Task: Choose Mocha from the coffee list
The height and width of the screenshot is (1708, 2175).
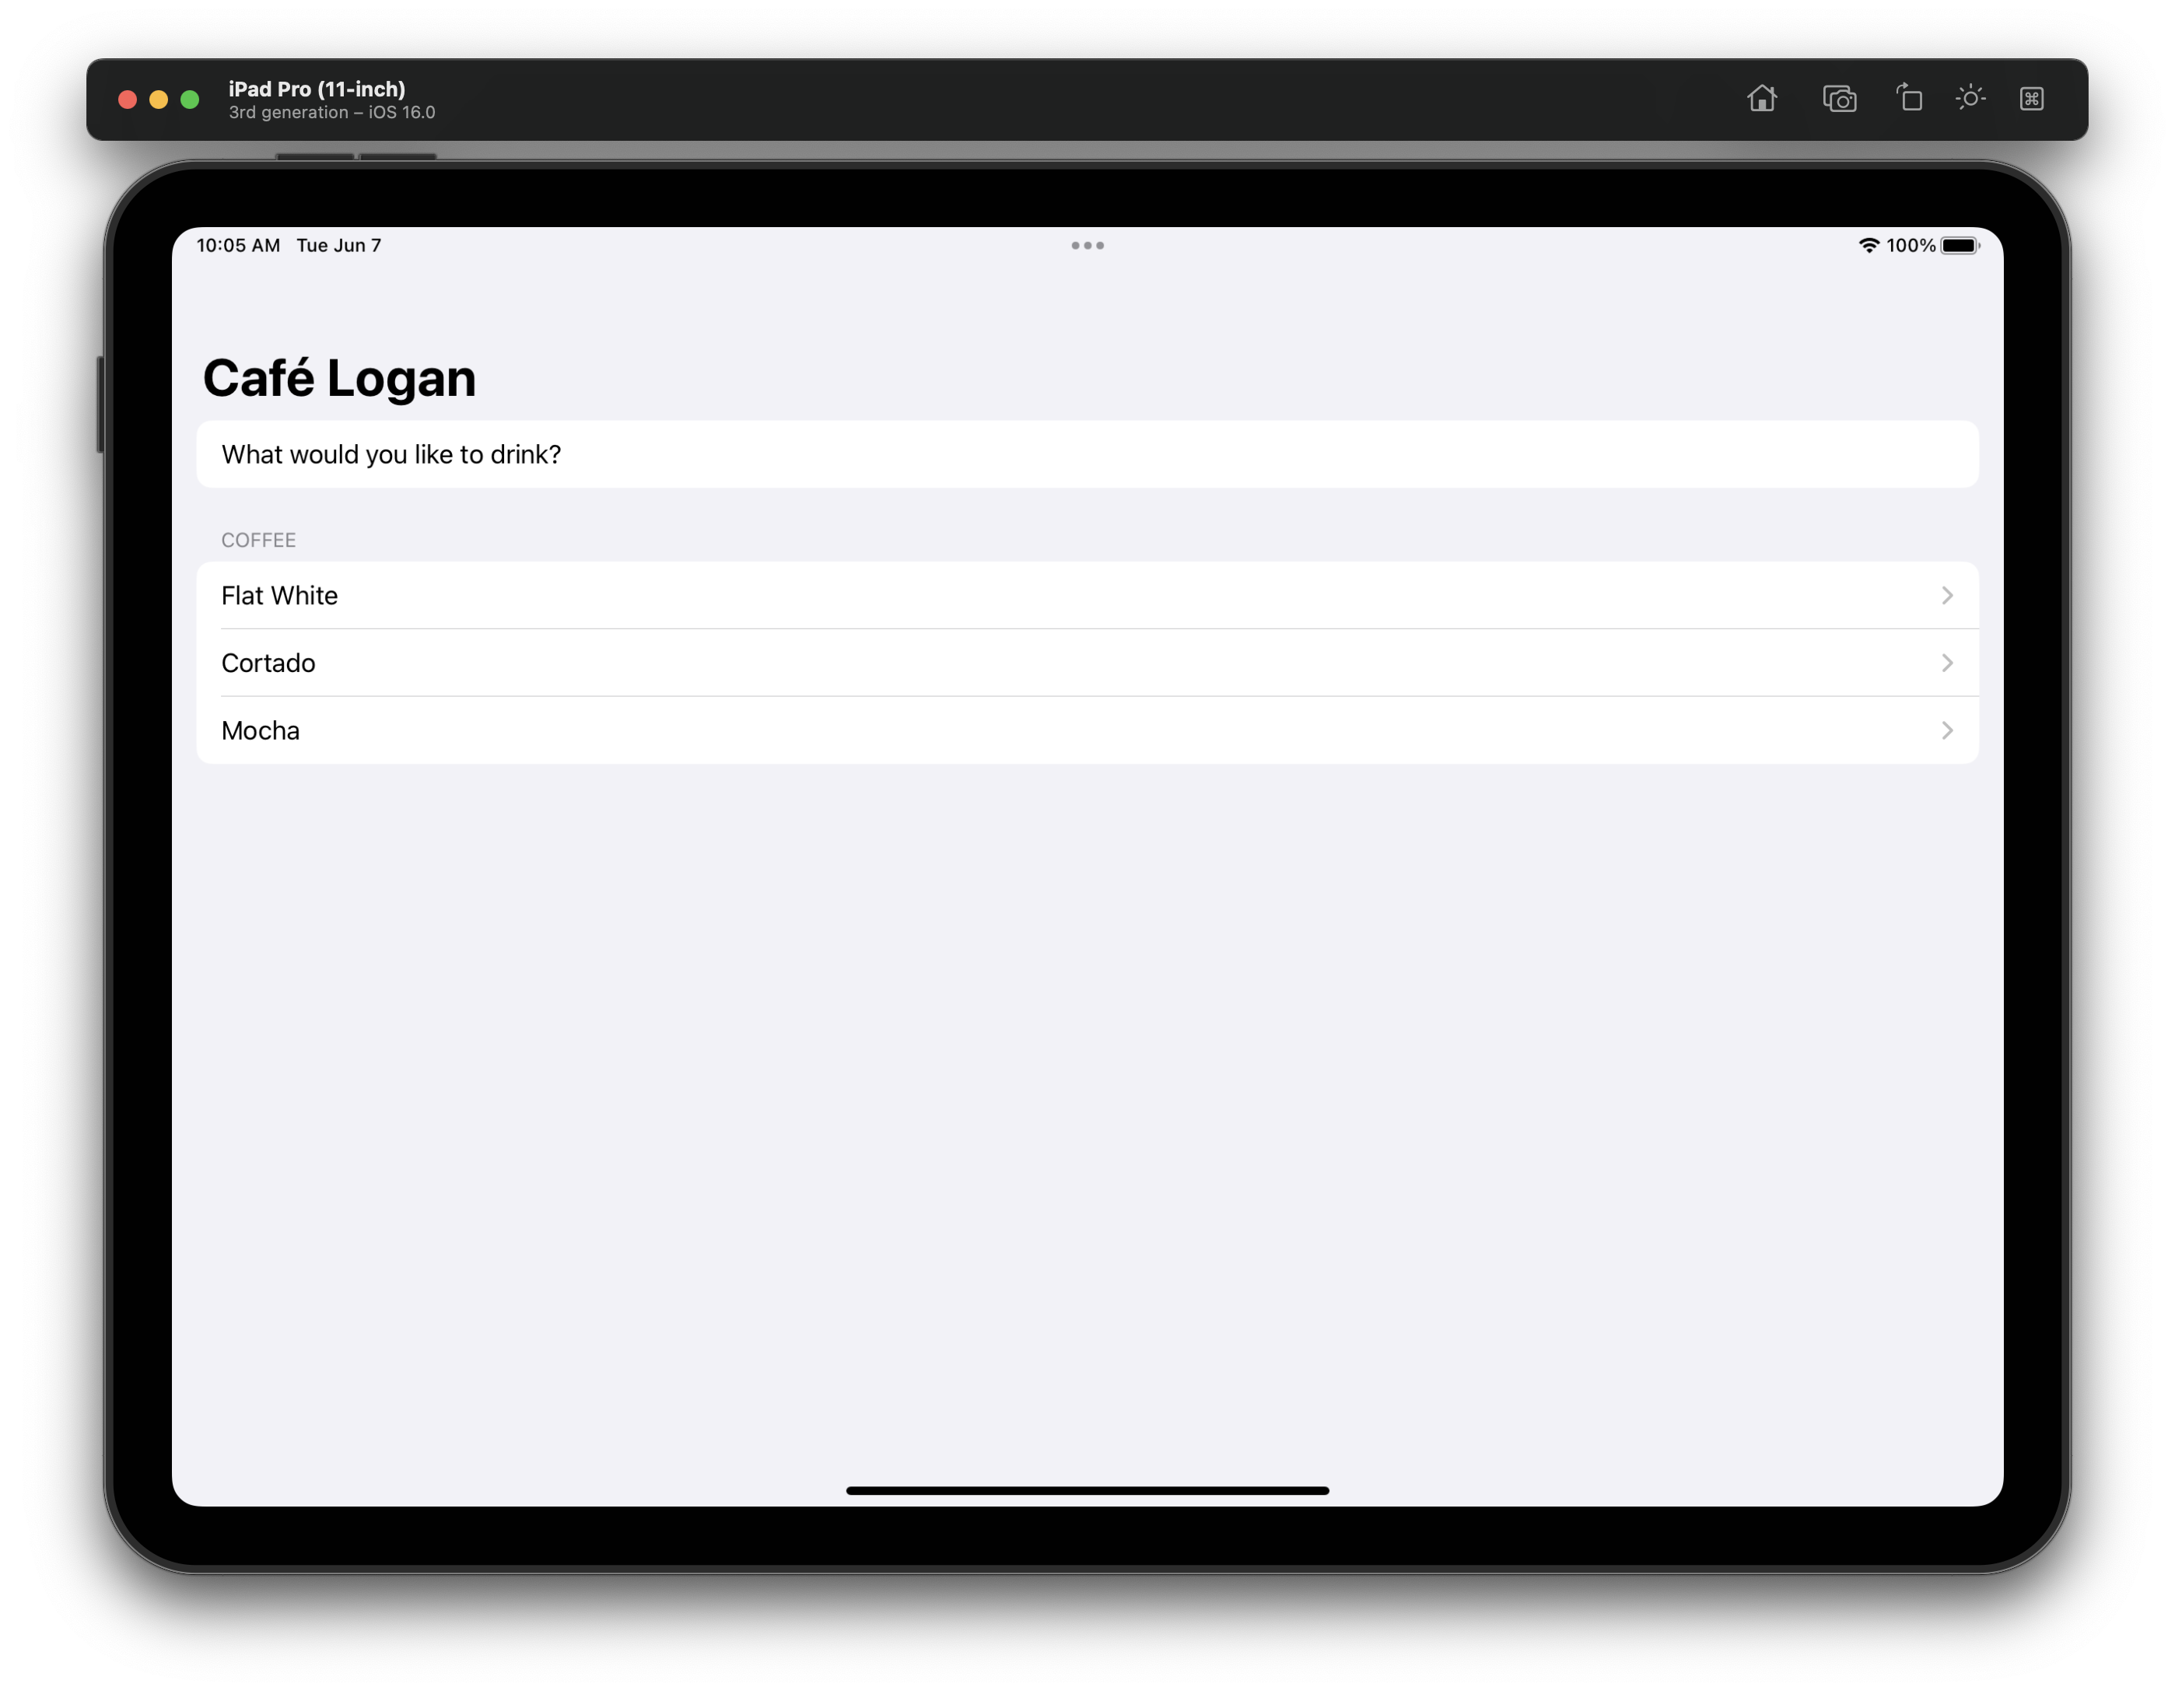Action: pos(260,731)
